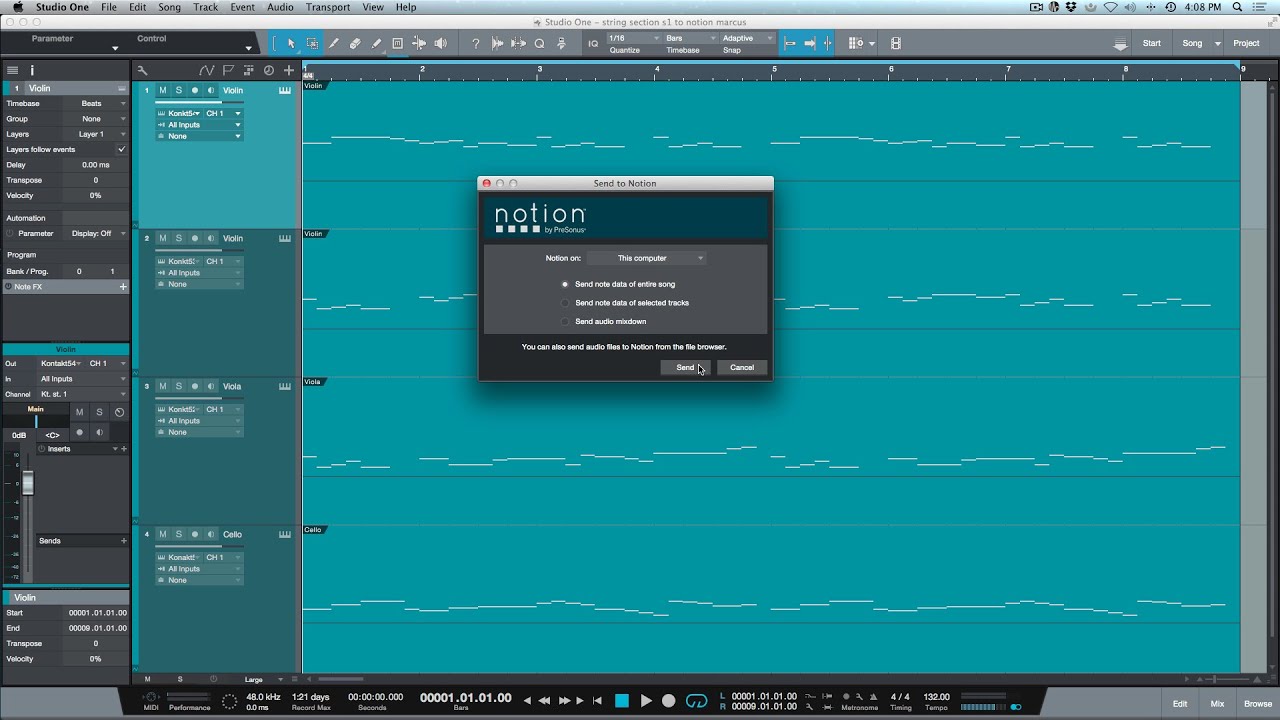Image resolution: width=1280 pixels, height=720 pixels.
Task: Select the Bend tool
Action: click(419, 43)
